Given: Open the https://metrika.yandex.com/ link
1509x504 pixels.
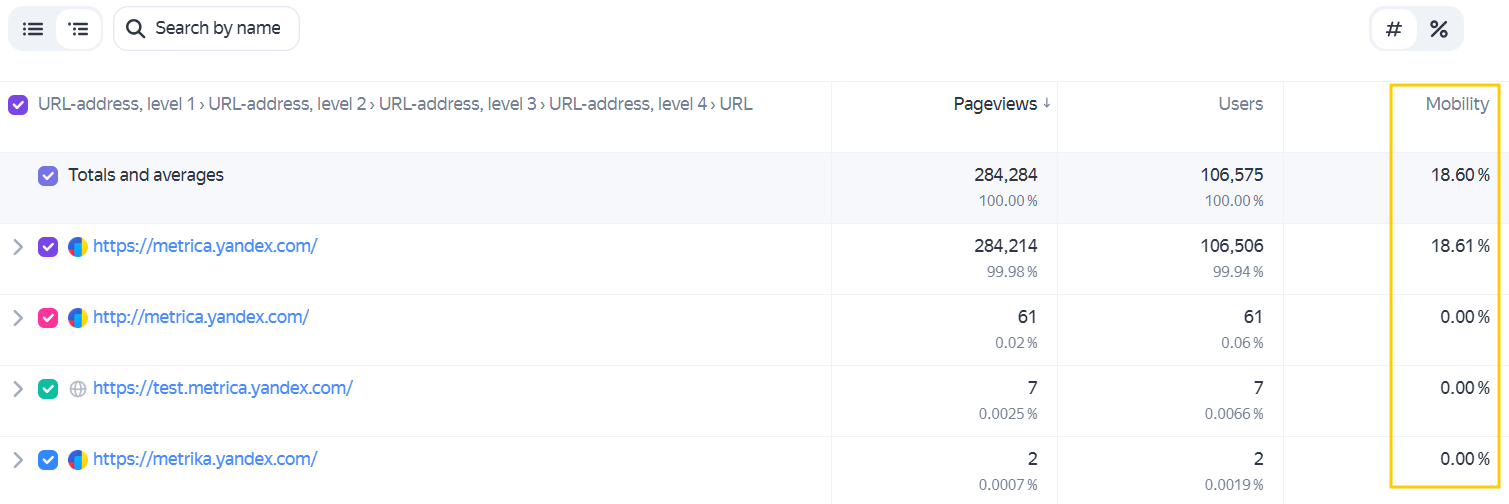Looking at the screenshot, I should coord(205,459).
